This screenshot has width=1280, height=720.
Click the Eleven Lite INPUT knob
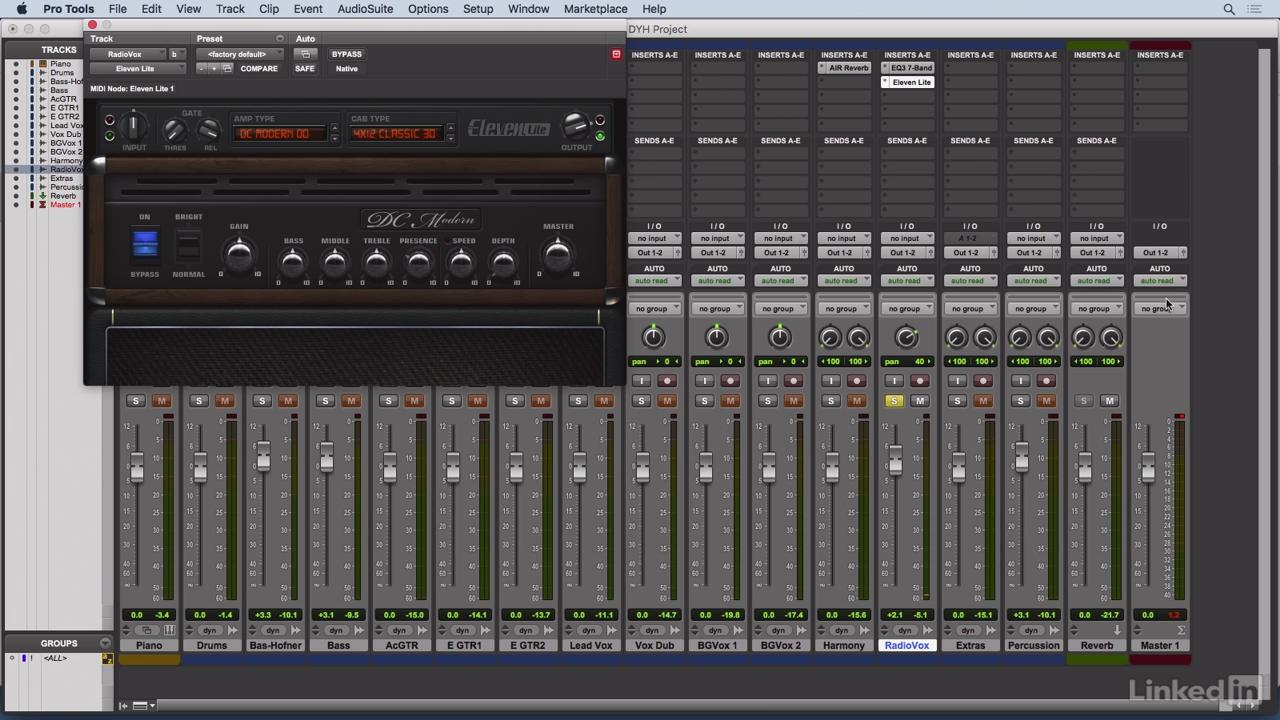(x=133, y=127)
